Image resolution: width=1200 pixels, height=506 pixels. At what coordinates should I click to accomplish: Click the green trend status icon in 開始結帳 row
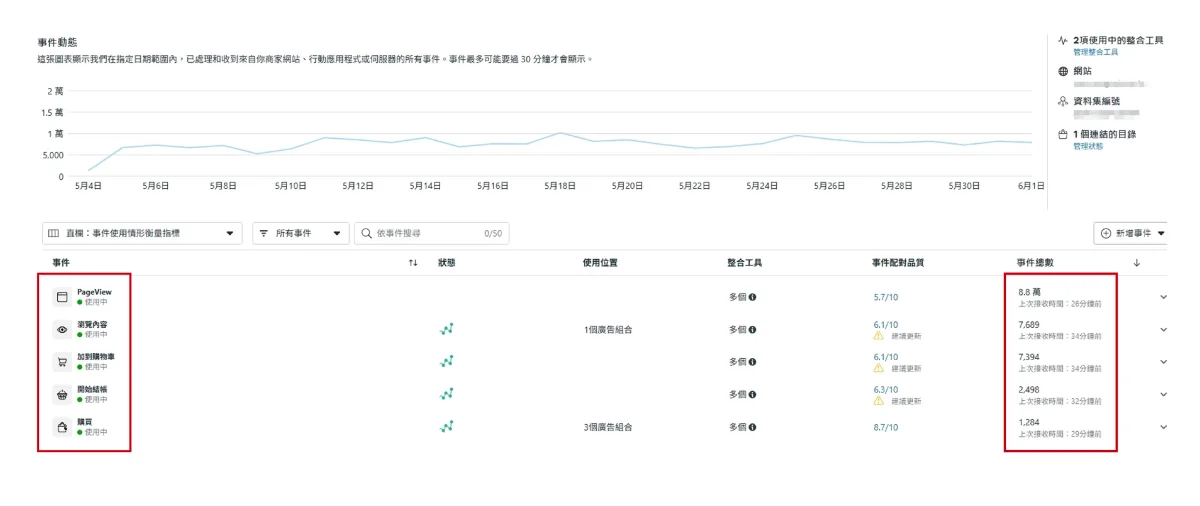(x=447, y=394)
